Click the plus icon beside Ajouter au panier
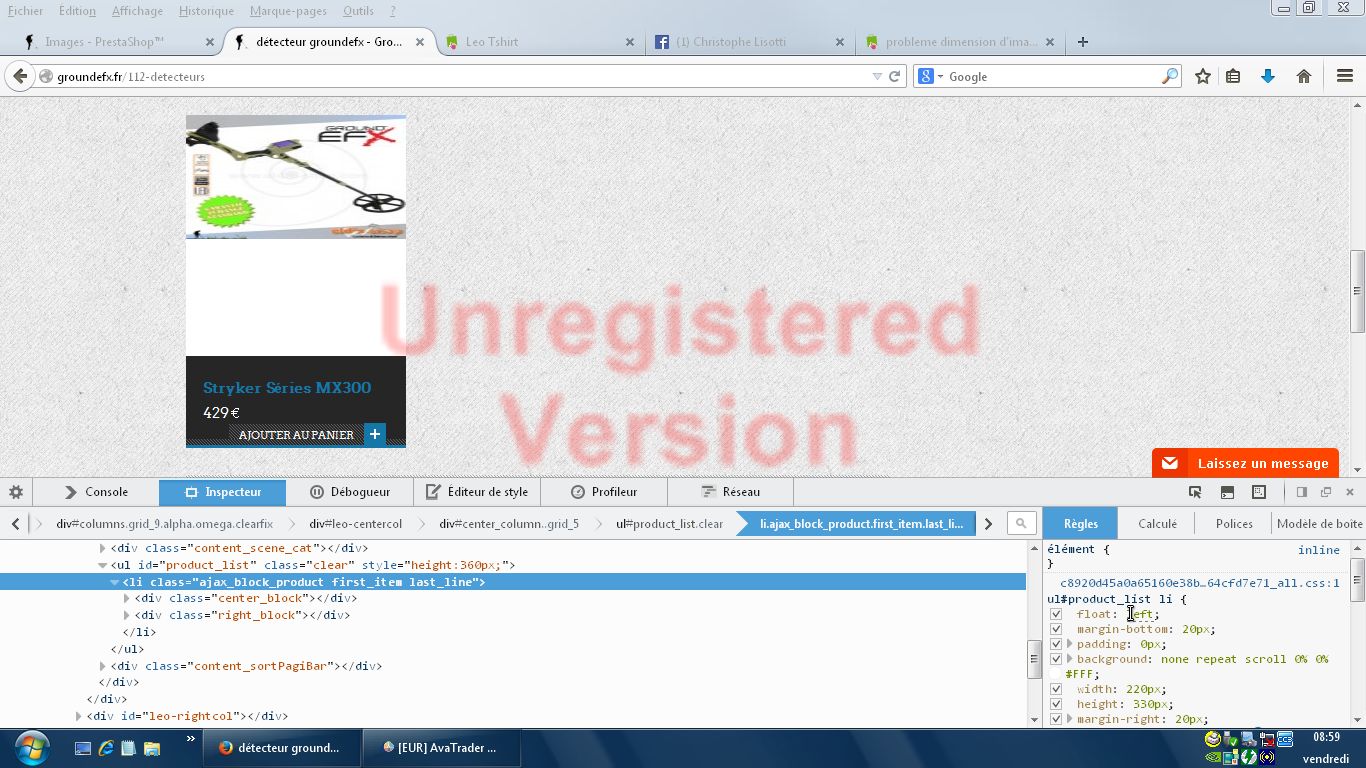This screenshot has width=1366, height=768. pyautogui.click(x=375, y=434)
